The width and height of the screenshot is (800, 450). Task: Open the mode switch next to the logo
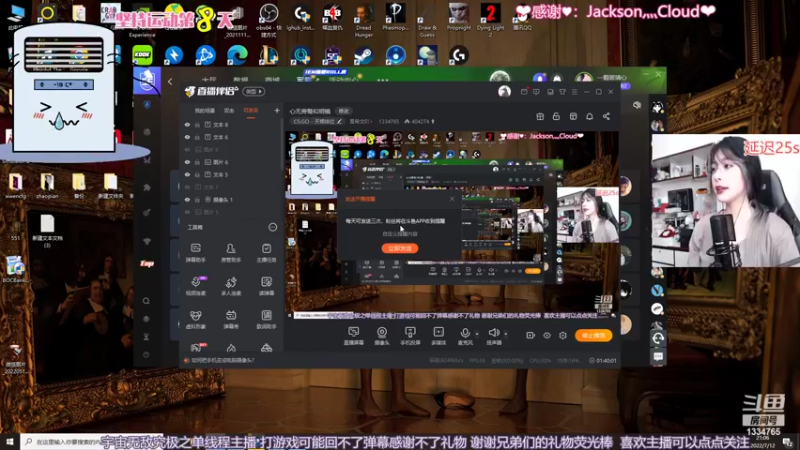click(254, 92)
